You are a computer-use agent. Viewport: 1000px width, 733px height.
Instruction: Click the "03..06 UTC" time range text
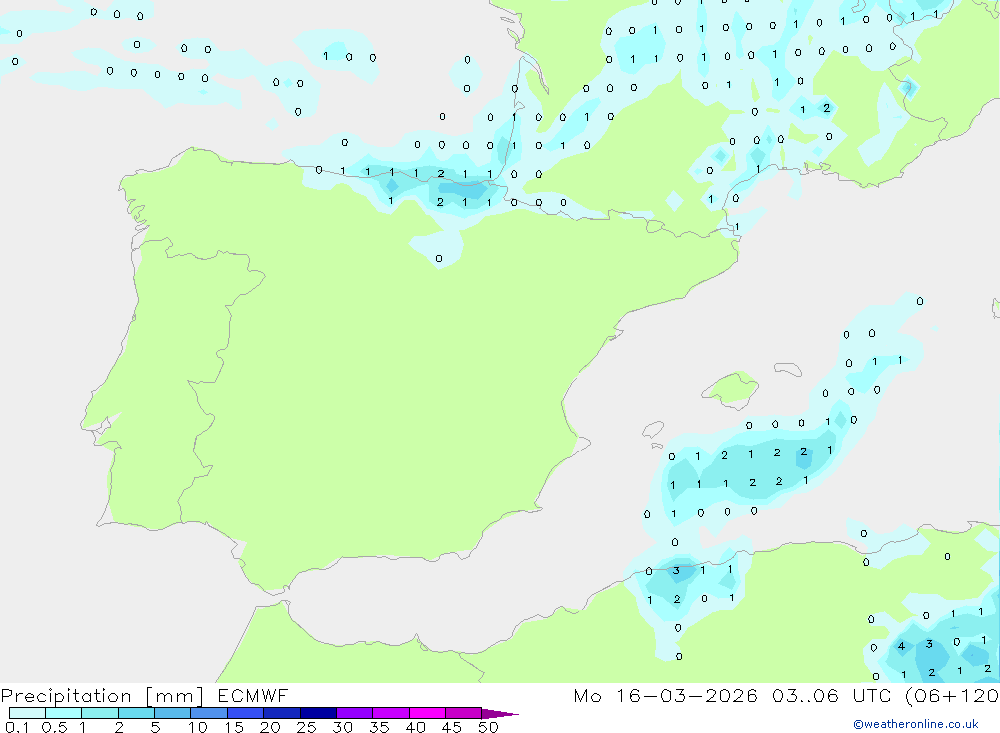(x=832, y=695)
